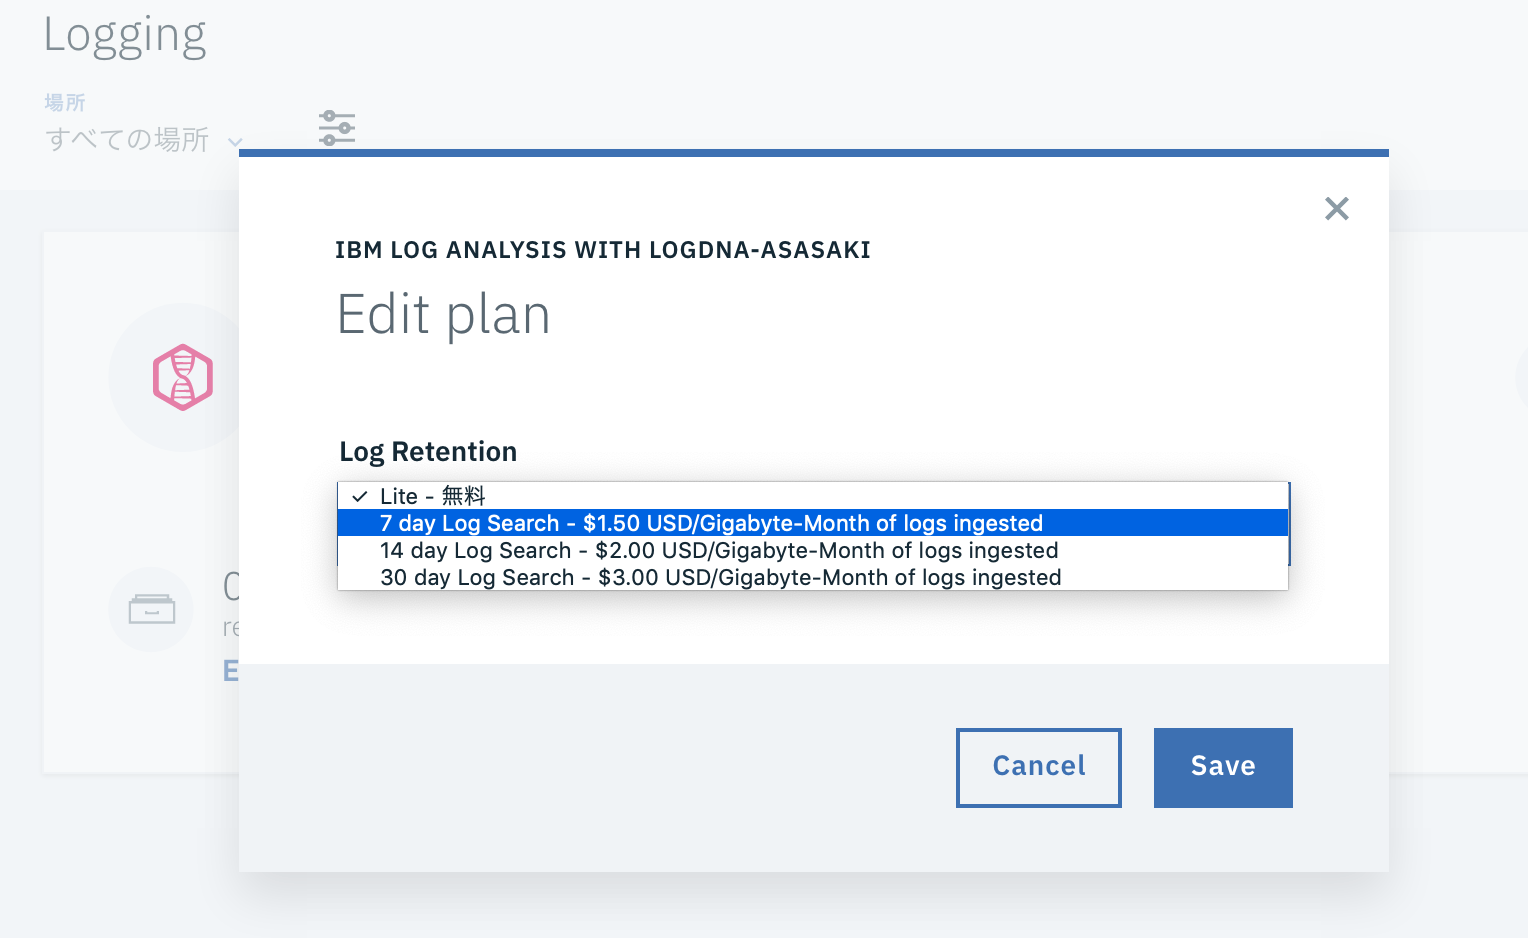Image resolution: width=1528 pixels, height=938 pixels.
Task: Choose the 14 day Log Search option
Action: point(718,550)
